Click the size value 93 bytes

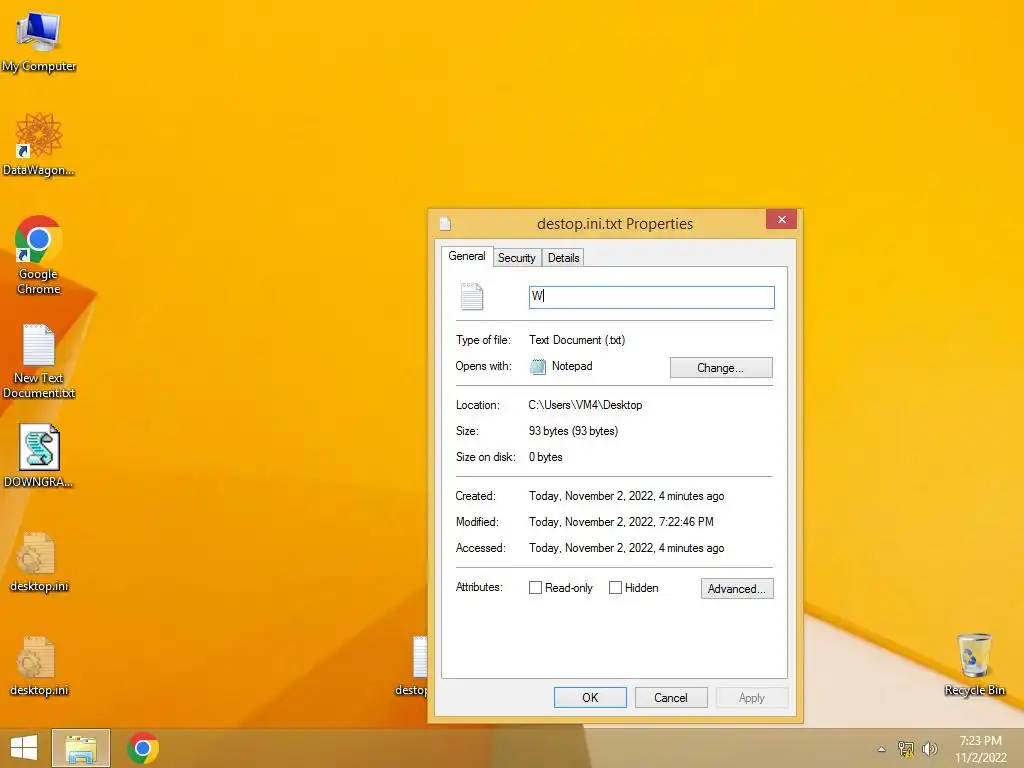click(x=573, y=431)
